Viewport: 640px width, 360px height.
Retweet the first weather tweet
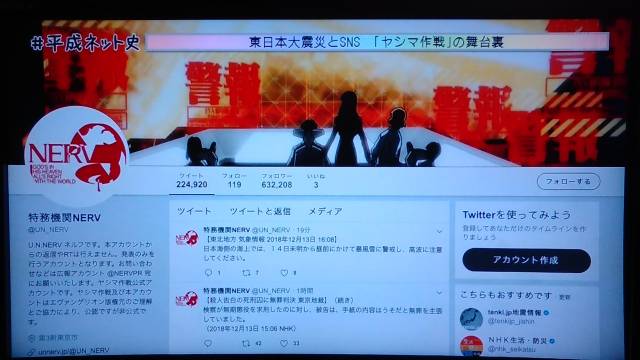pos(246,273)
